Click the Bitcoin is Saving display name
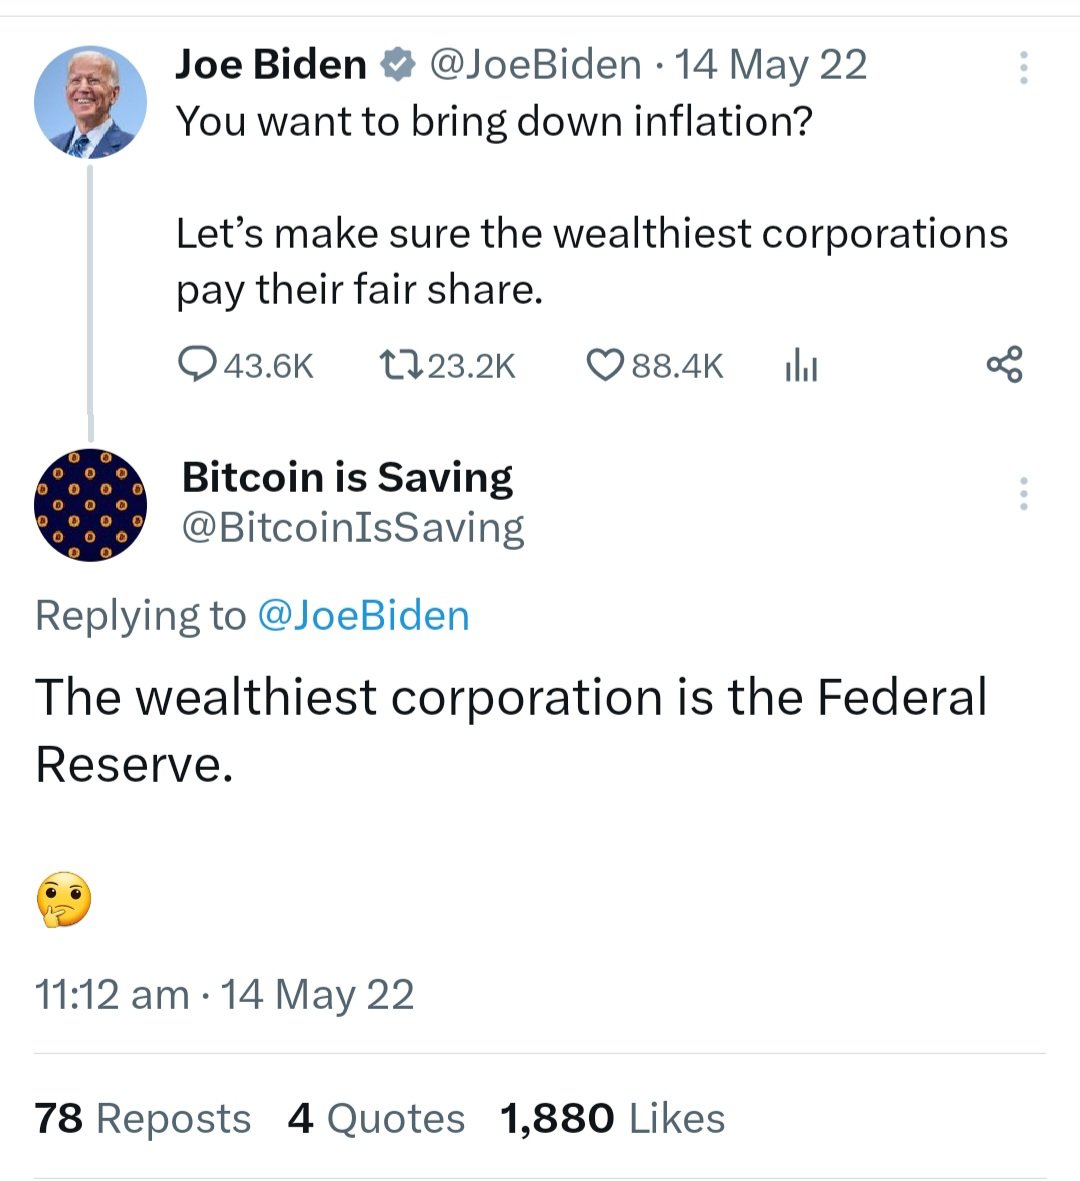 347,477
